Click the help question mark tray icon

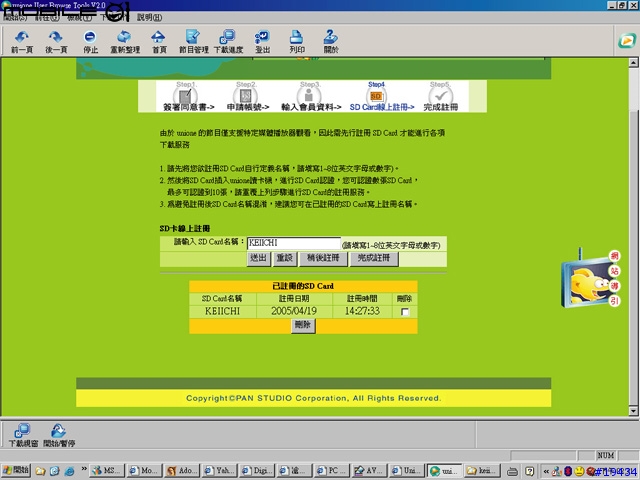(x=529, y=471)
